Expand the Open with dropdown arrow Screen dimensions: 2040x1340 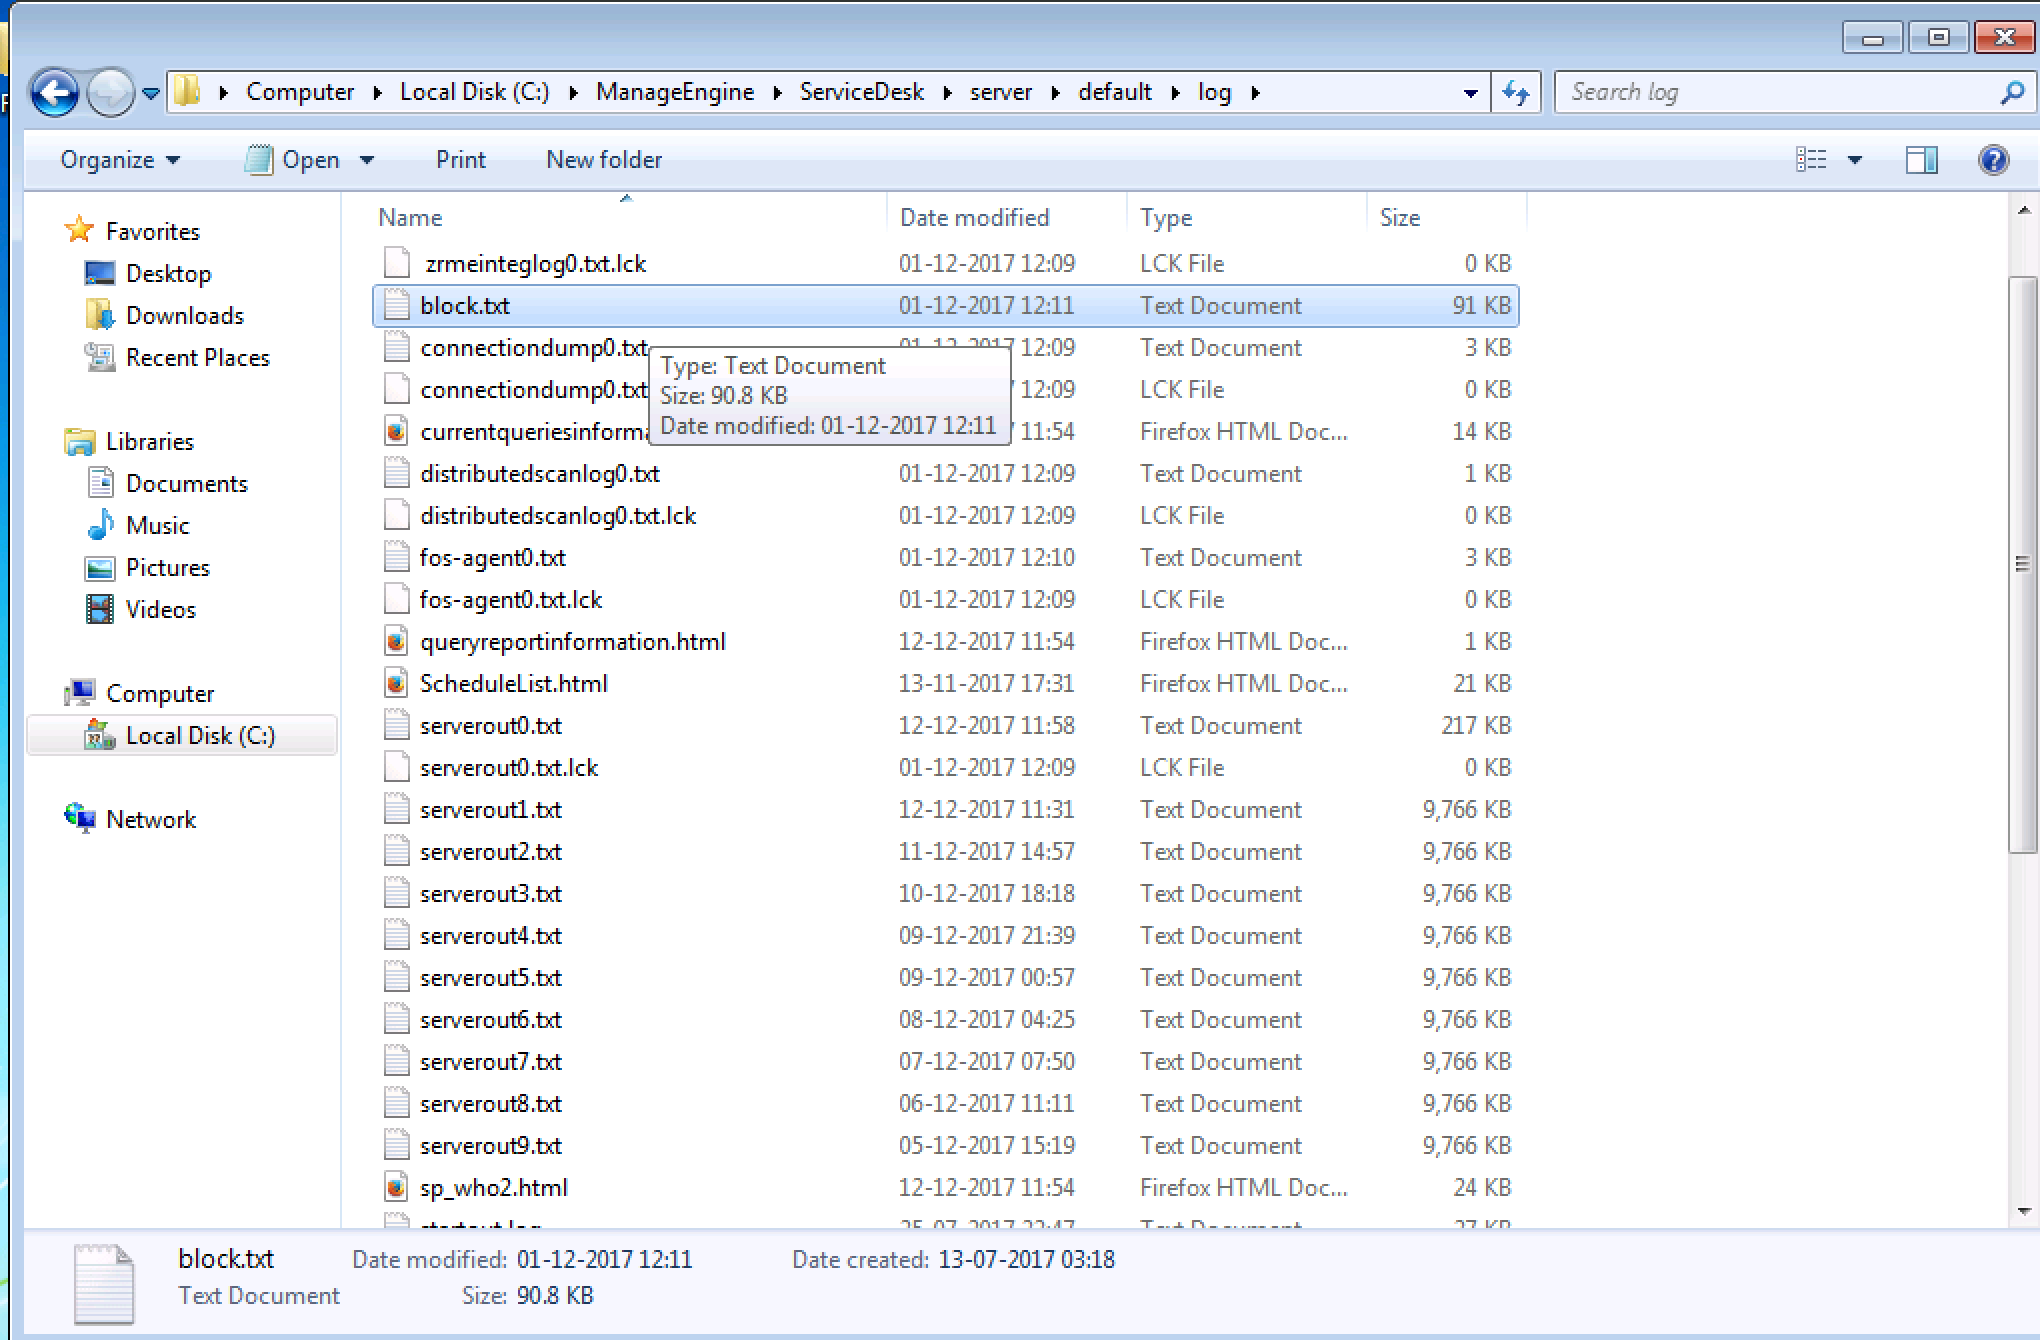[367, 160]
